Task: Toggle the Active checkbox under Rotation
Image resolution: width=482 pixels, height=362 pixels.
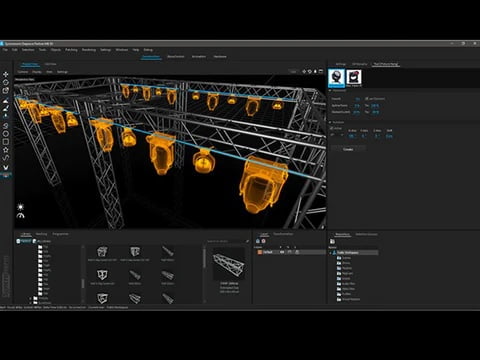Action: pos(332,128)
